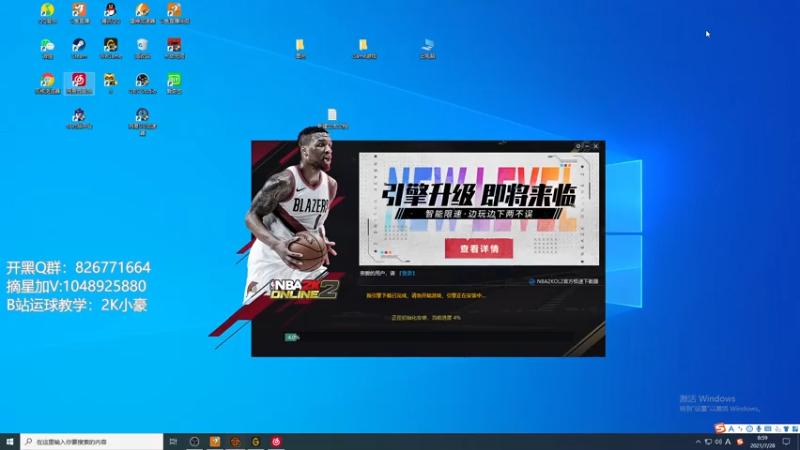Open the WeGame desktop shortcut
This screenshot has width=800, height=450.
click(x=110, y=48)
